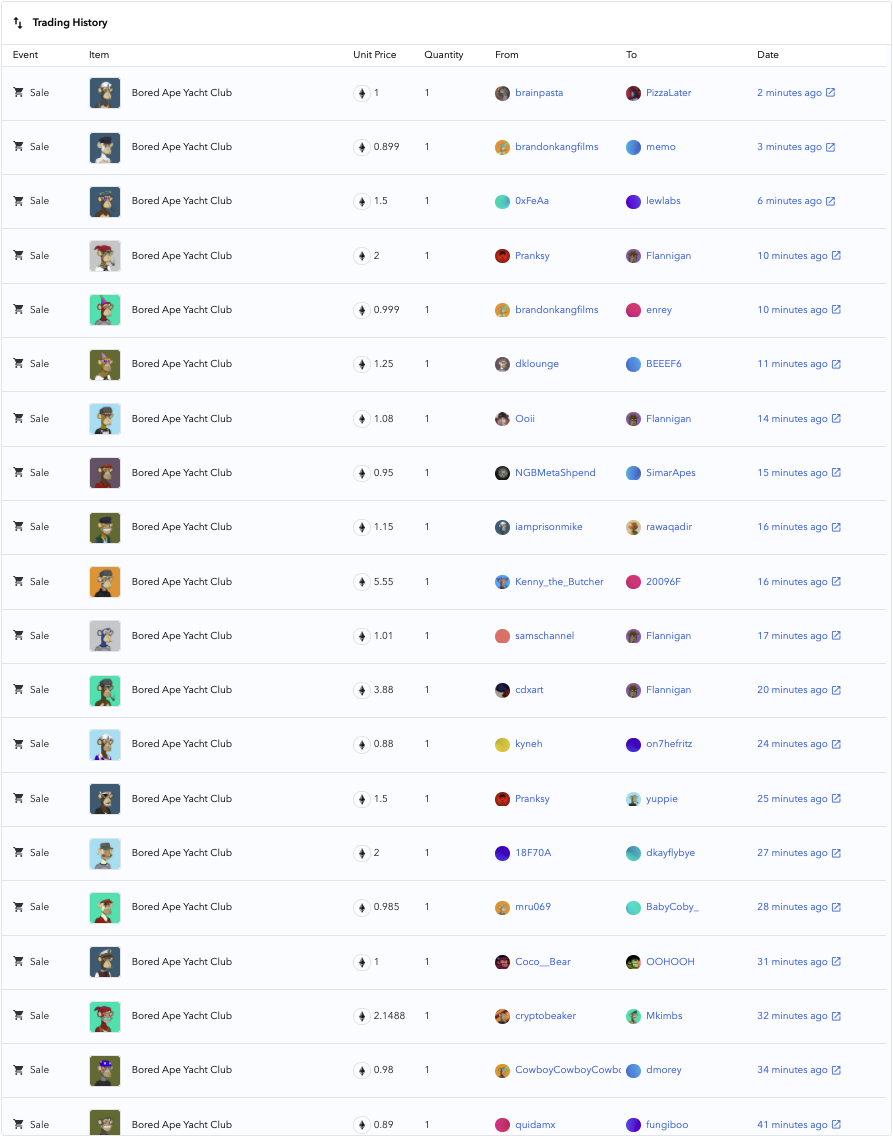The width and height of the screenshot is (893, 1139).
Task: Open the ape thumbnail in the Pranksy to Flannigan row
Action: tap(105, 256)
